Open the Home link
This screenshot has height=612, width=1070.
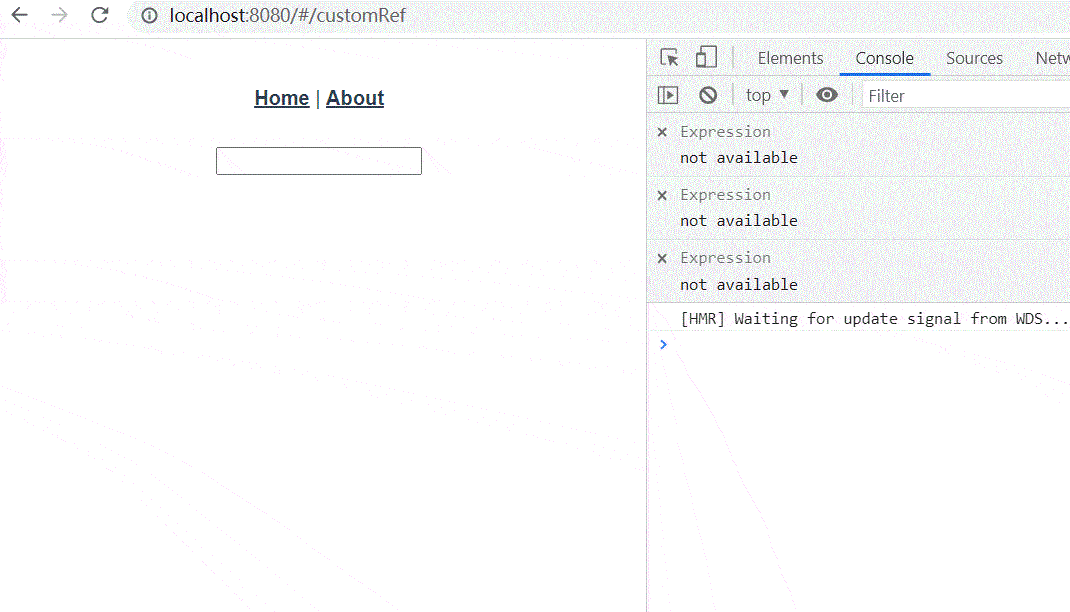282,98
